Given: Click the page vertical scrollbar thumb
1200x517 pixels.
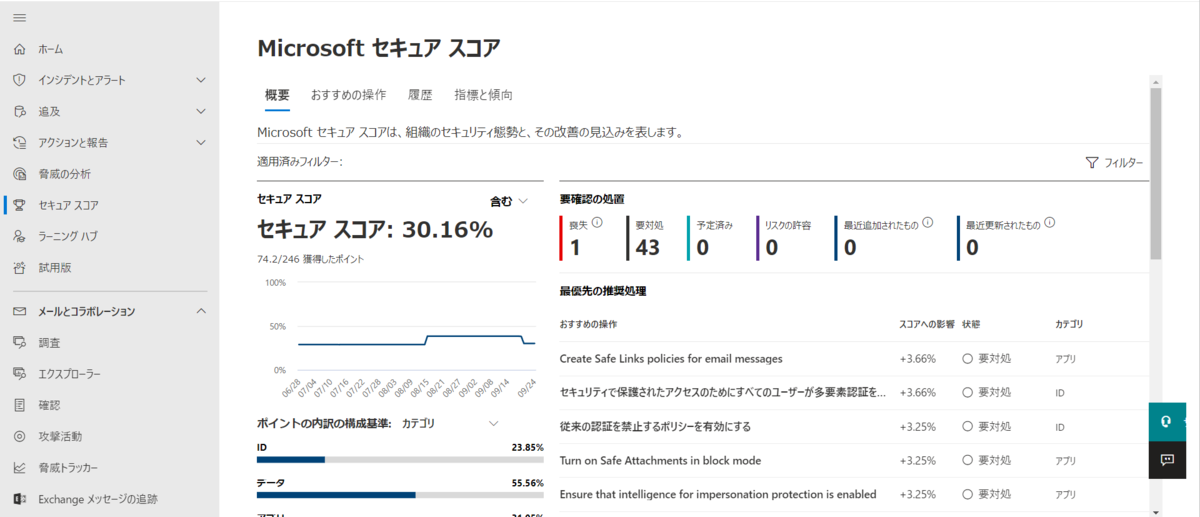Looking at the screenshot, I should click(1156, 173).
